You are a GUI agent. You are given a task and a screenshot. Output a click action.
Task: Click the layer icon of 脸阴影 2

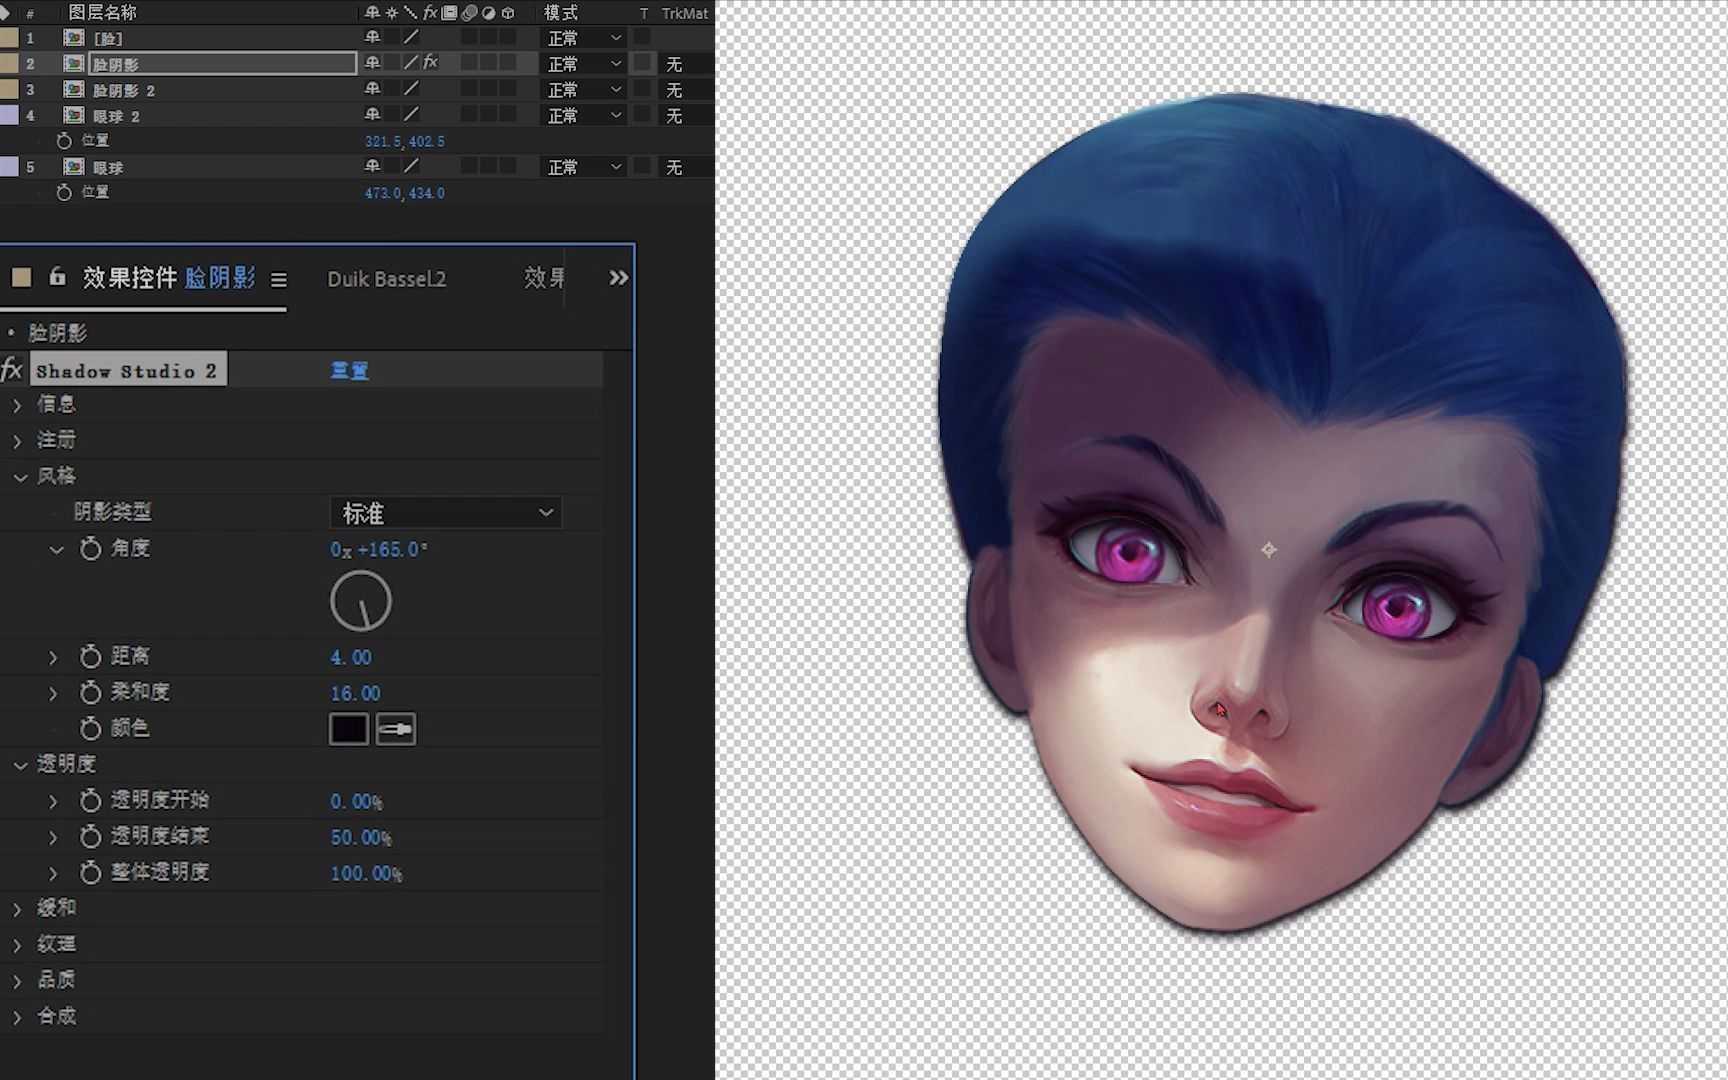(74, 89)
